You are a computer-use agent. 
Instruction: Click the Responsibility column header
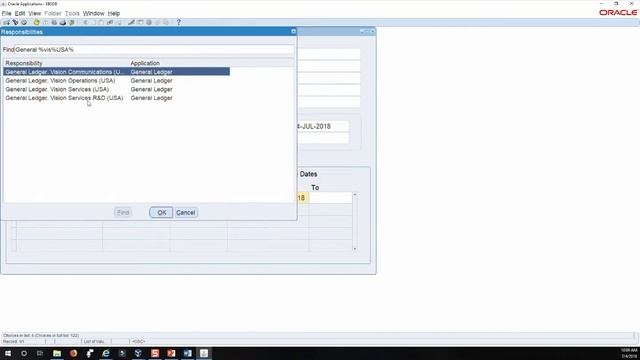(x=24, y=63)
